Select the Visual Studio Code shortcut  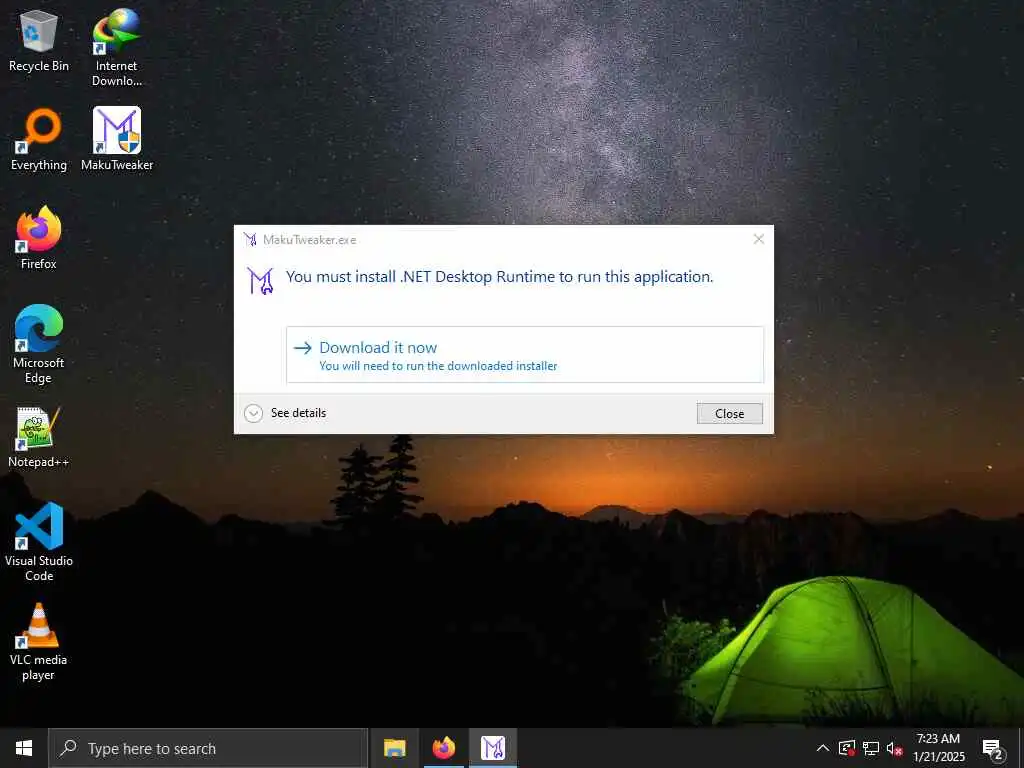pos(39,541)
